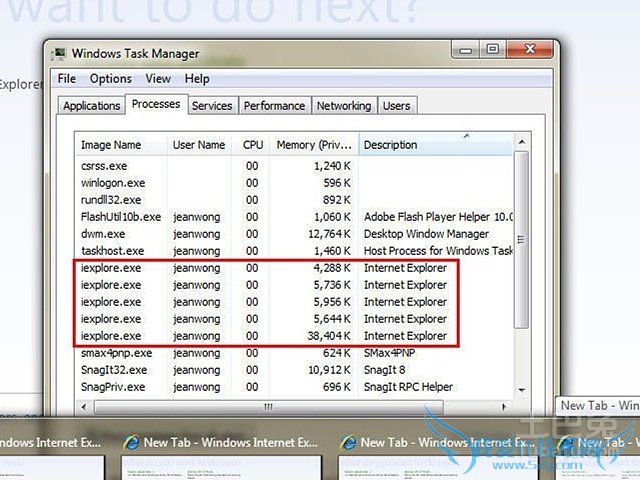Sort by Memory (Private) column header
Screen dimensions: 640x480
[314, 145]
